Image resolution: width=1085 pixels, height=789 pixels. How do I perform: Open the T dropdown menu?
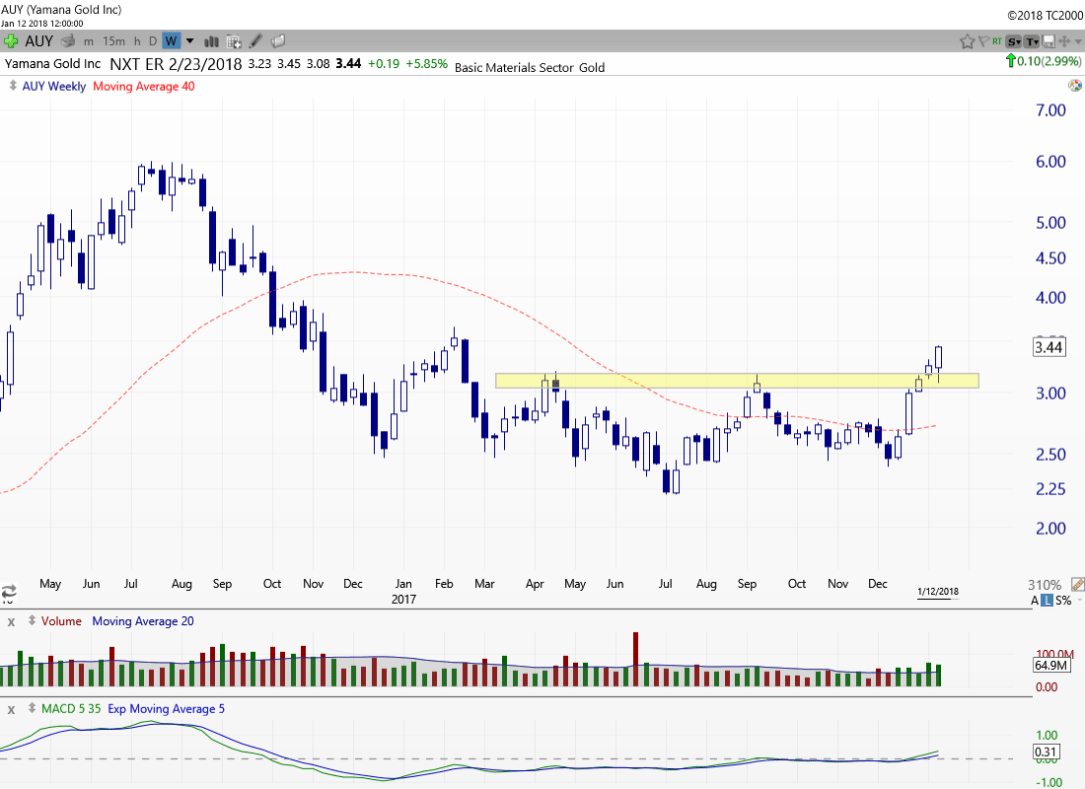[x=1030, y=41]
